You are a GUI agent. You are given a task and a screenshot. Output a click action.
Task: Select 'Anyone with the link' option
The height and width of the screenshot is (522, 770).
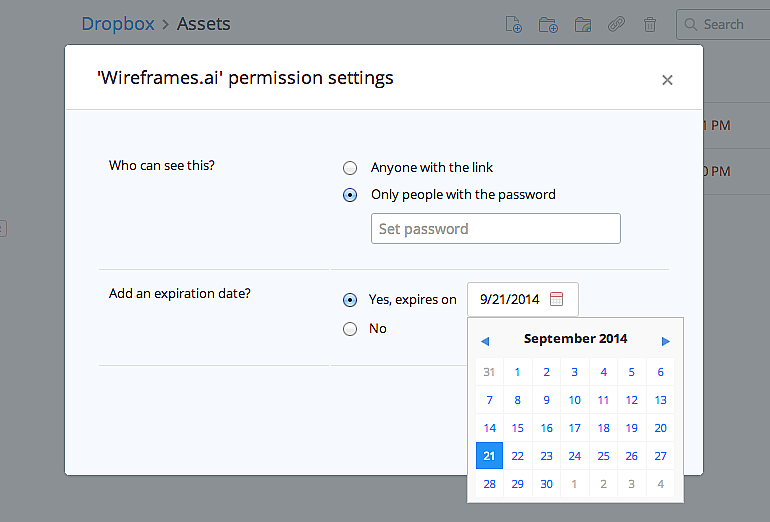tap(350, 168)
